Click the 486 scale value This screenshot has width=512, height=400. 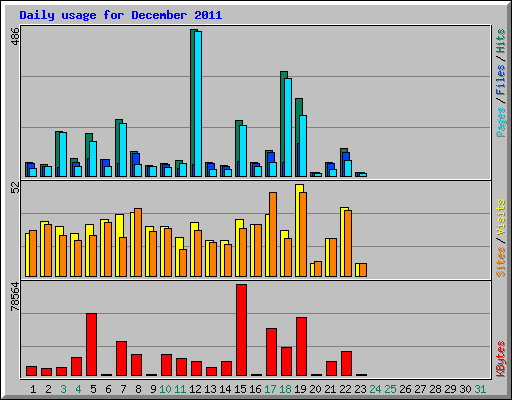(x=15, y=36)
